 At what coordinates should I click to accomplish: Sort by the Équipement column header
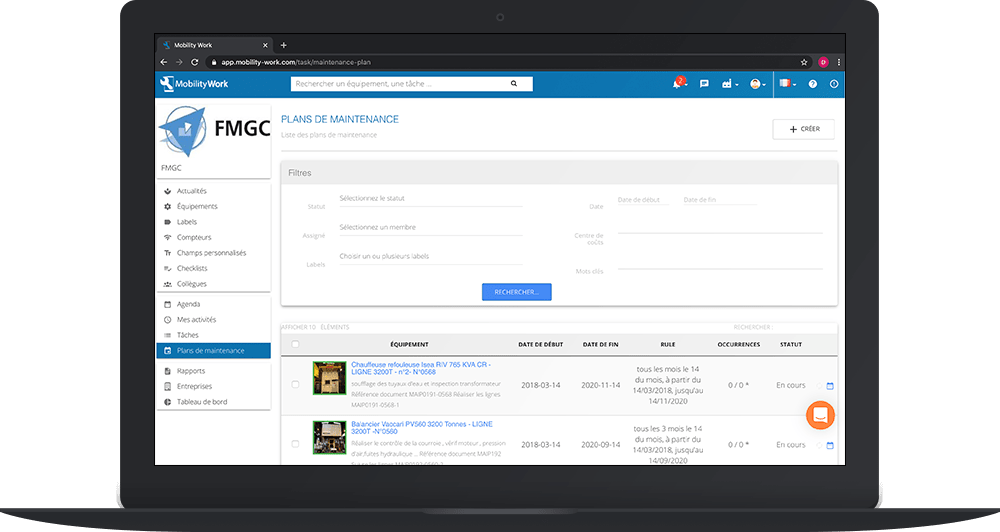pyautogui.click(x=409, y=344)
